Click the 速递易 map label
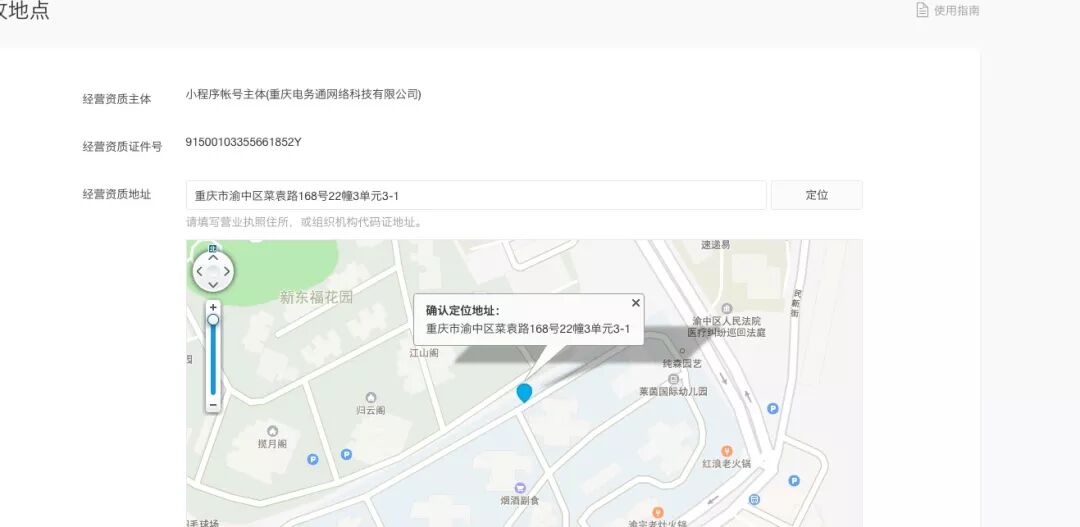Viewport: 1080px width, 527px height. 716,245
